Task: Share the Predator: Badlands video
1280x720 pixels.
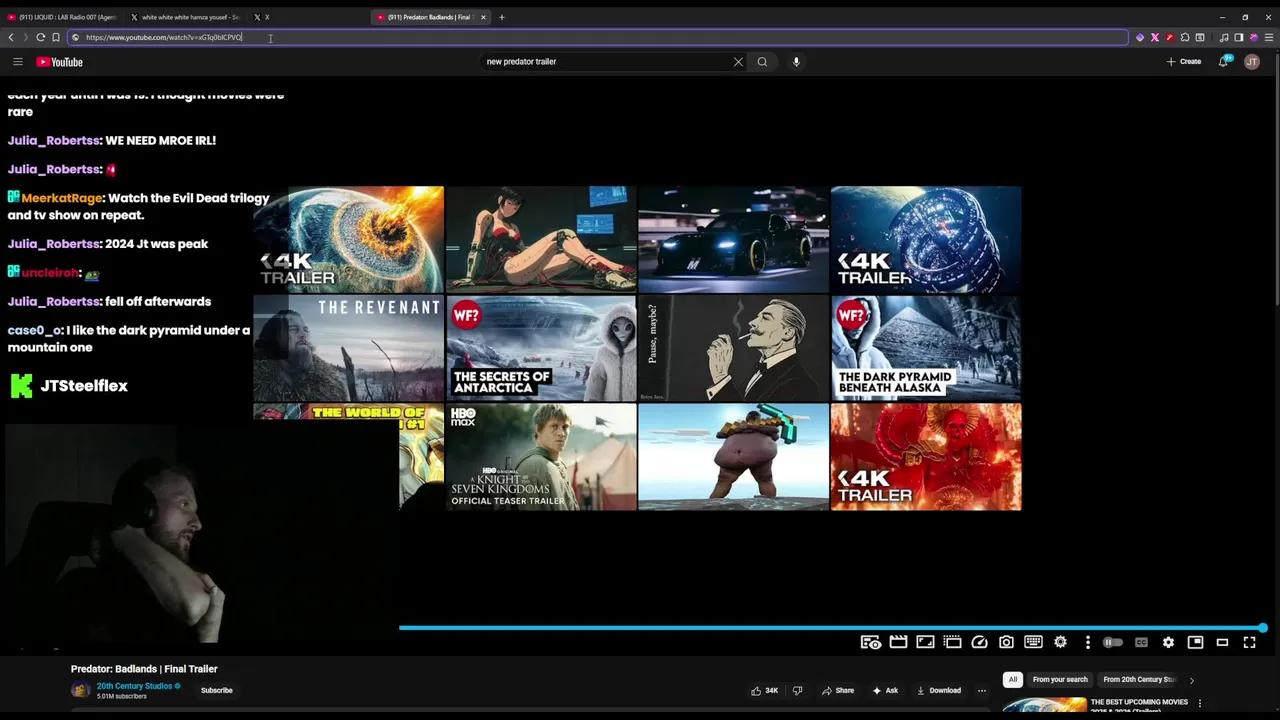Action: pyautogui.click(x=838, y=690)
